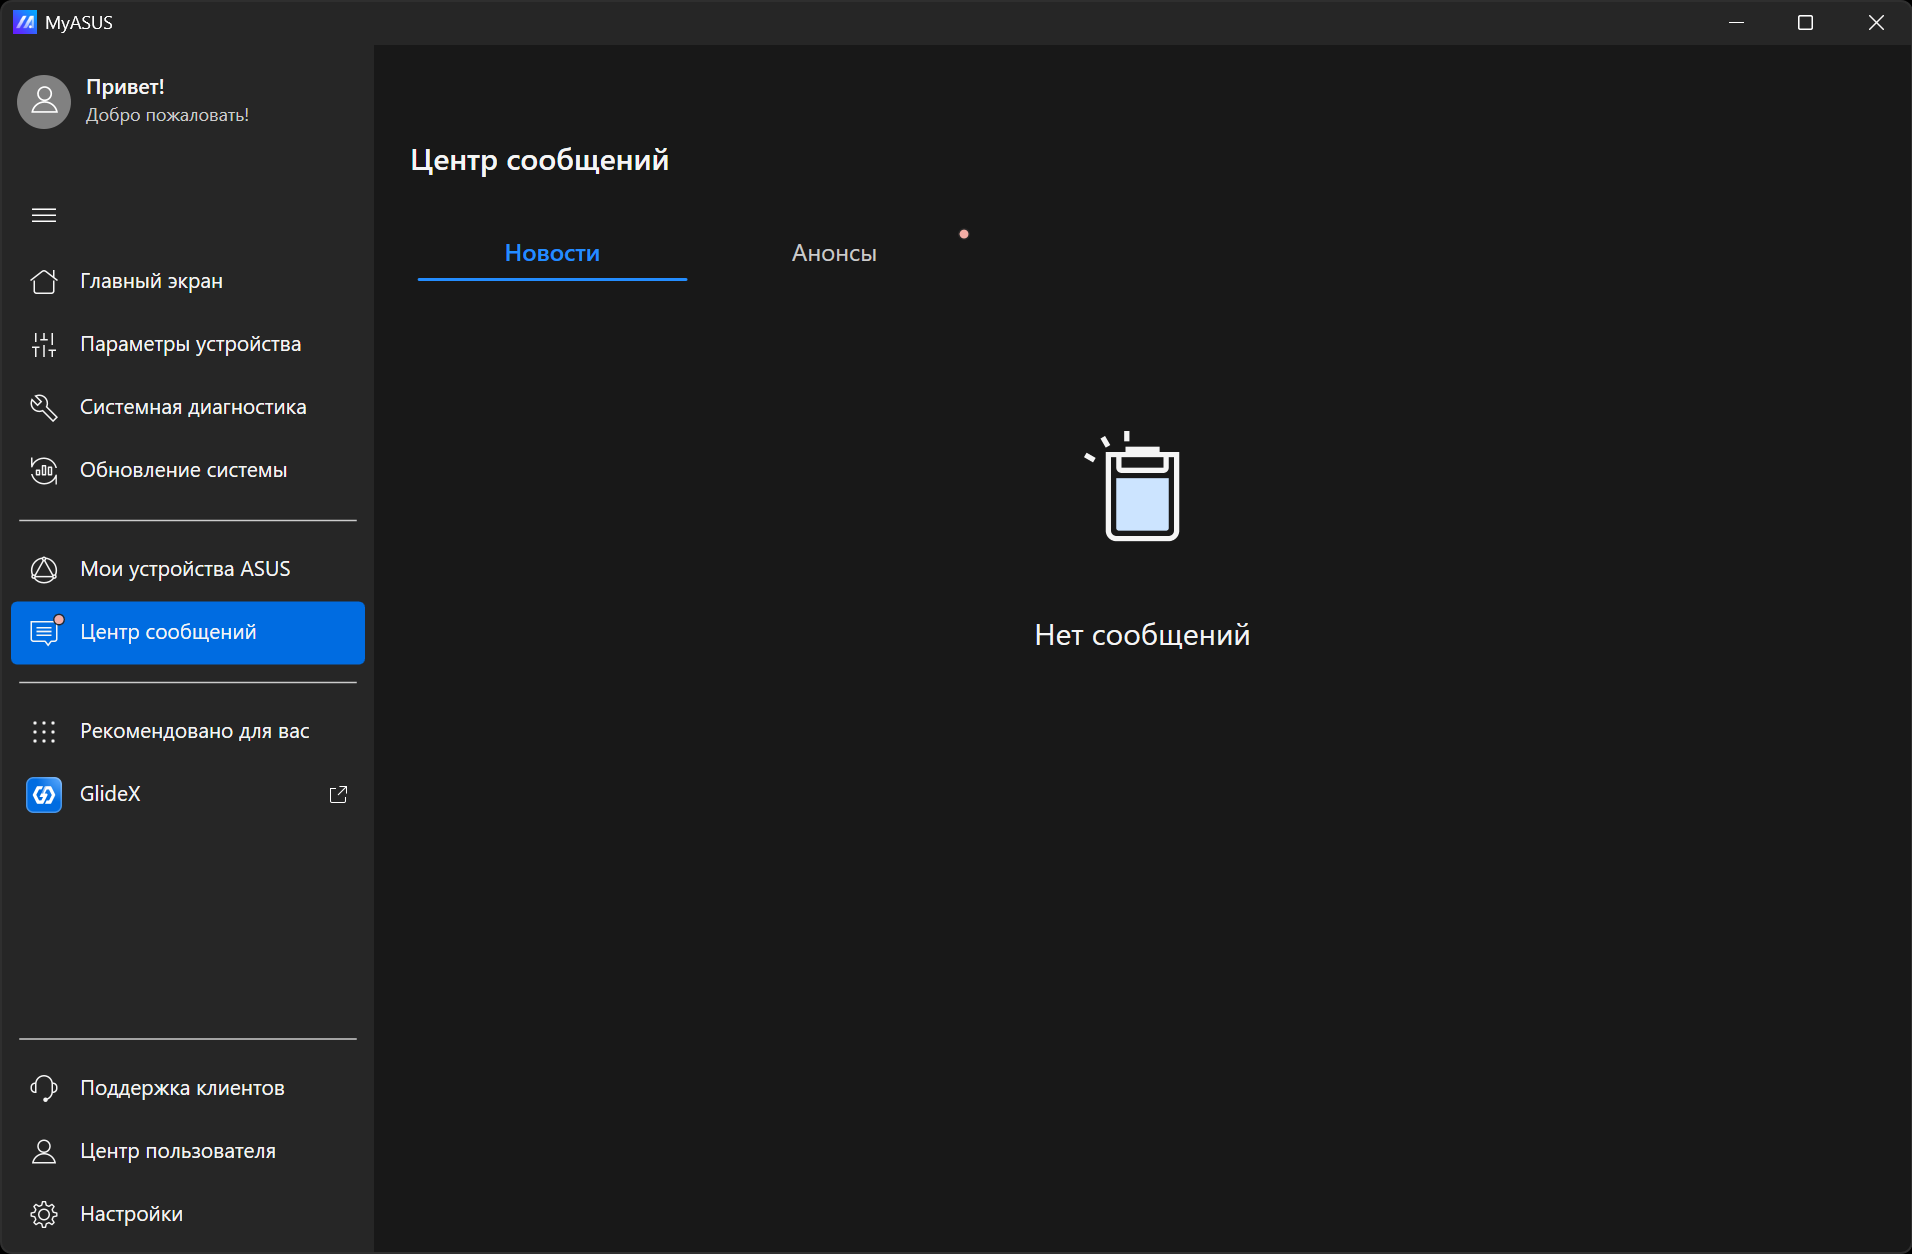1912x1254 pixels.
Task: Click the update icon for Обновление системы
Action: click(44, 471)
